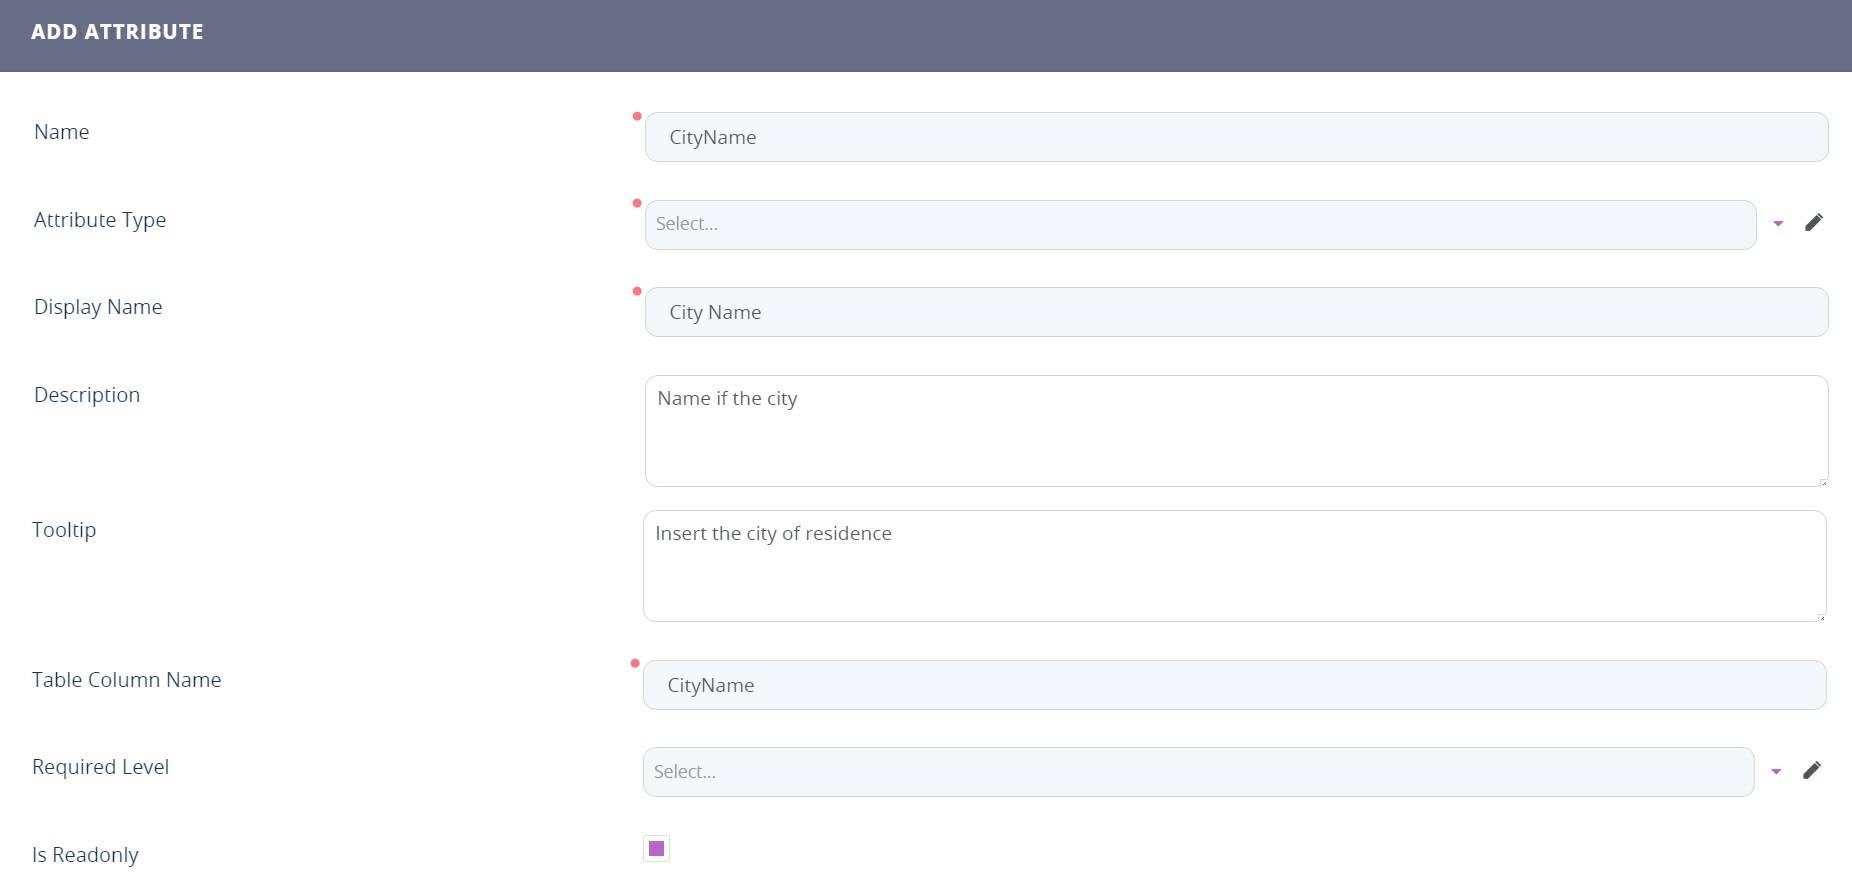Click the Required Level label
The width and height of the screenshot is (1852, 890).
(x=100, y=767)
